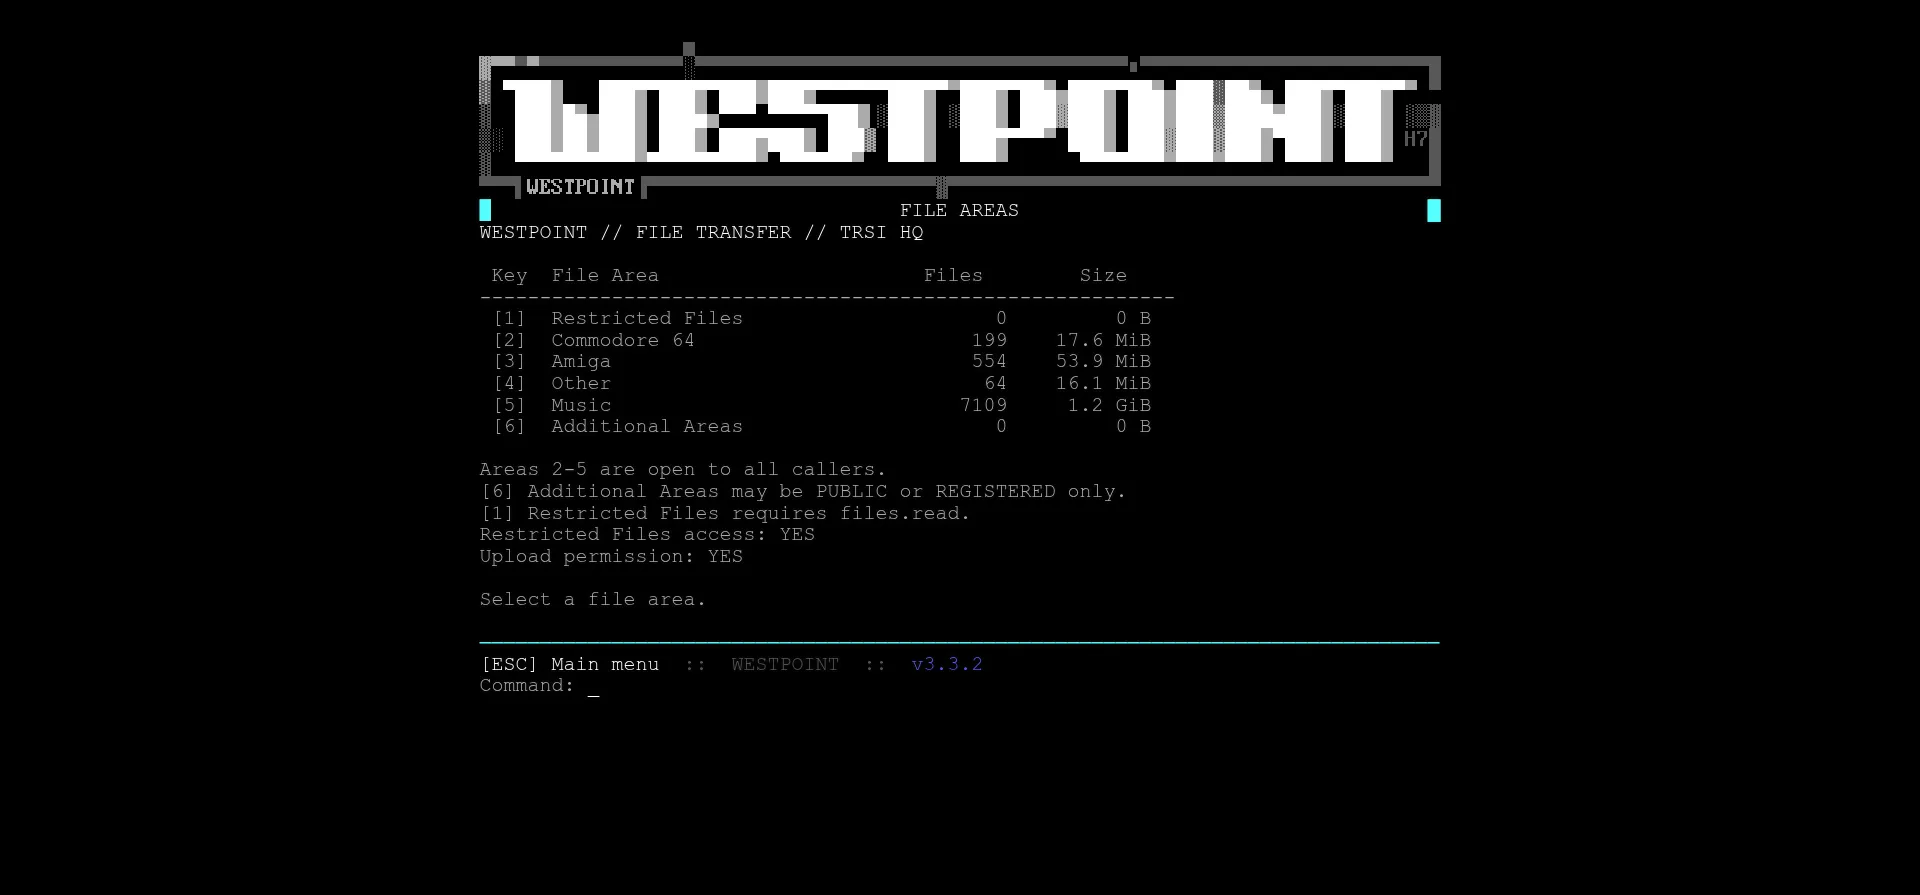Select the [1] Restricted Files area

pyautogui.click(x=822, y=318)
